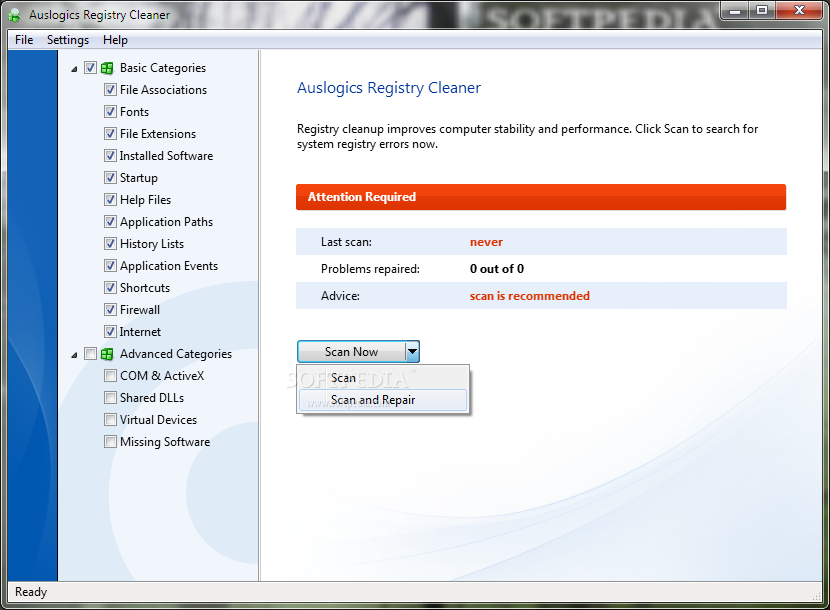
Task: Click the 'never' last scan value
Action: 486,242
